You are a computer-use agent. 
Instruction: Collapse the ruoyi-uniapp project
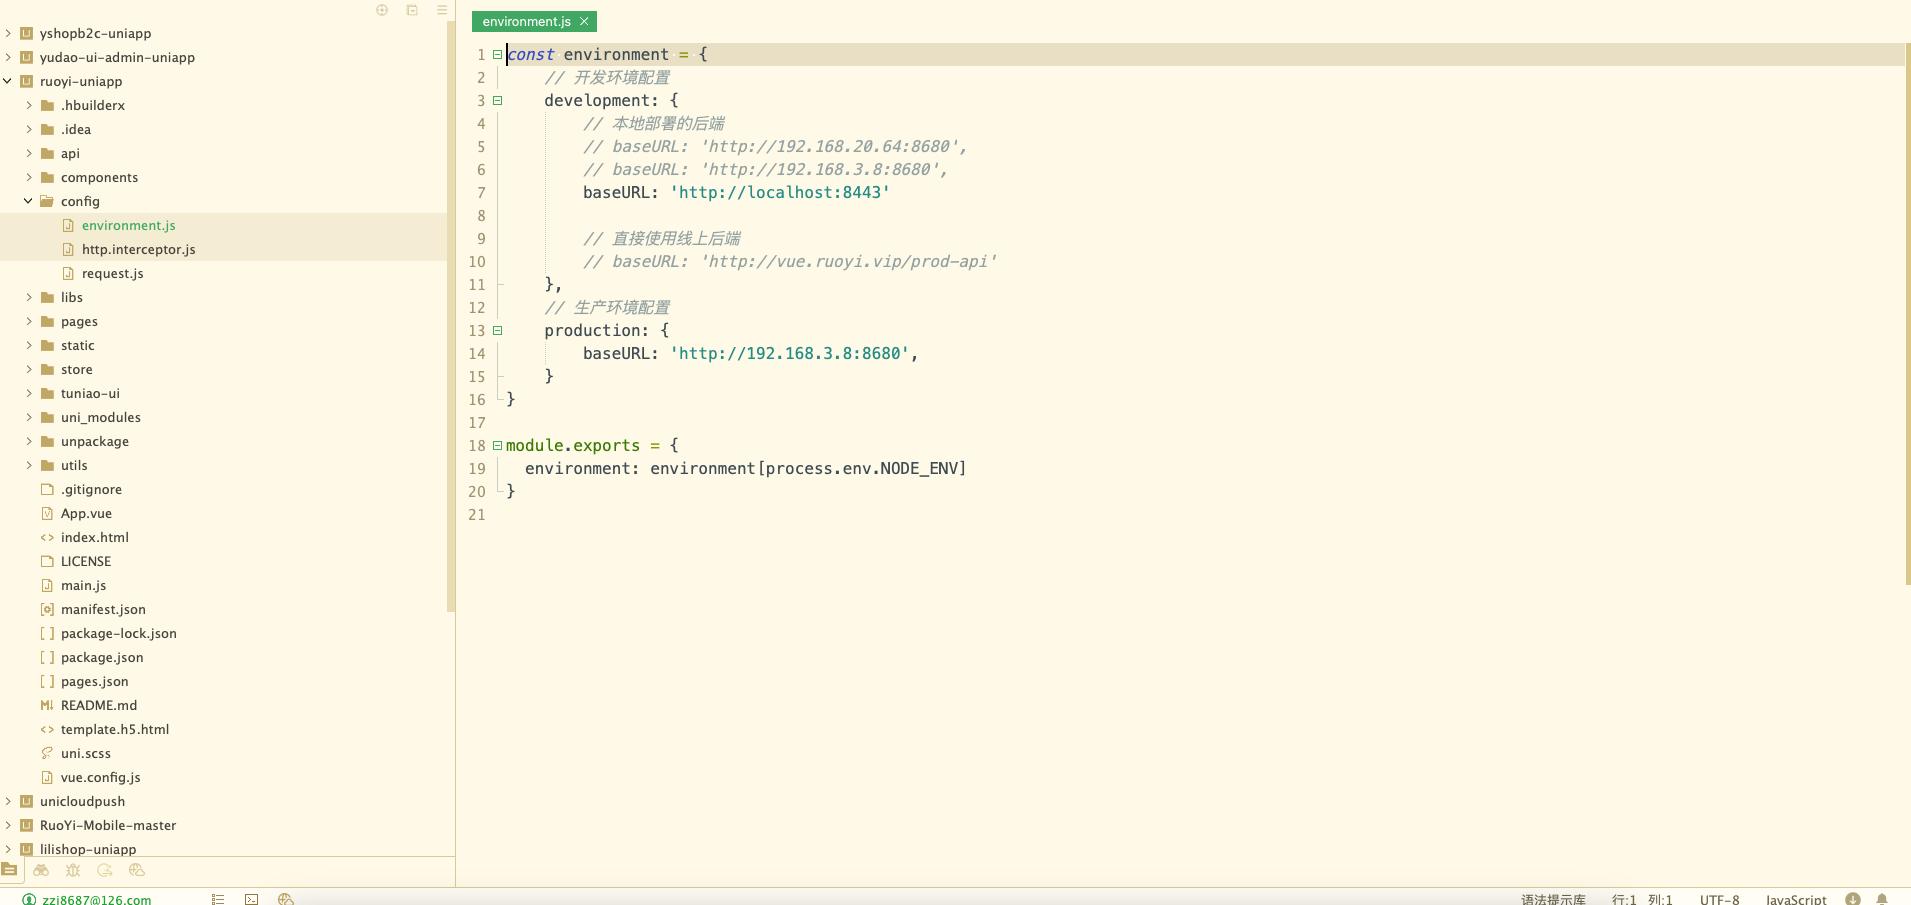pyautogui.click(x=8, y=81)
